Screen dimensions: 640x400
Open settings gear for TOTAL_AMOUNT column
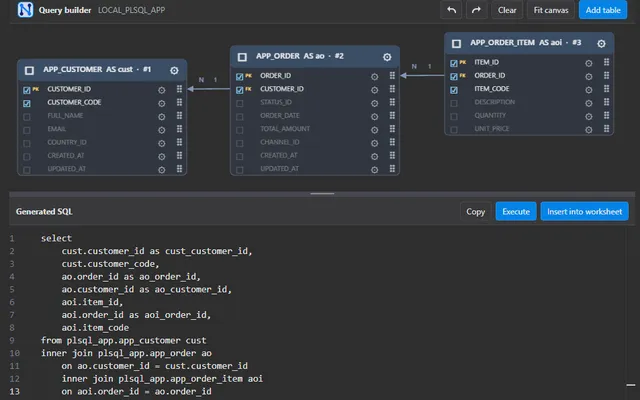[374, 130]
